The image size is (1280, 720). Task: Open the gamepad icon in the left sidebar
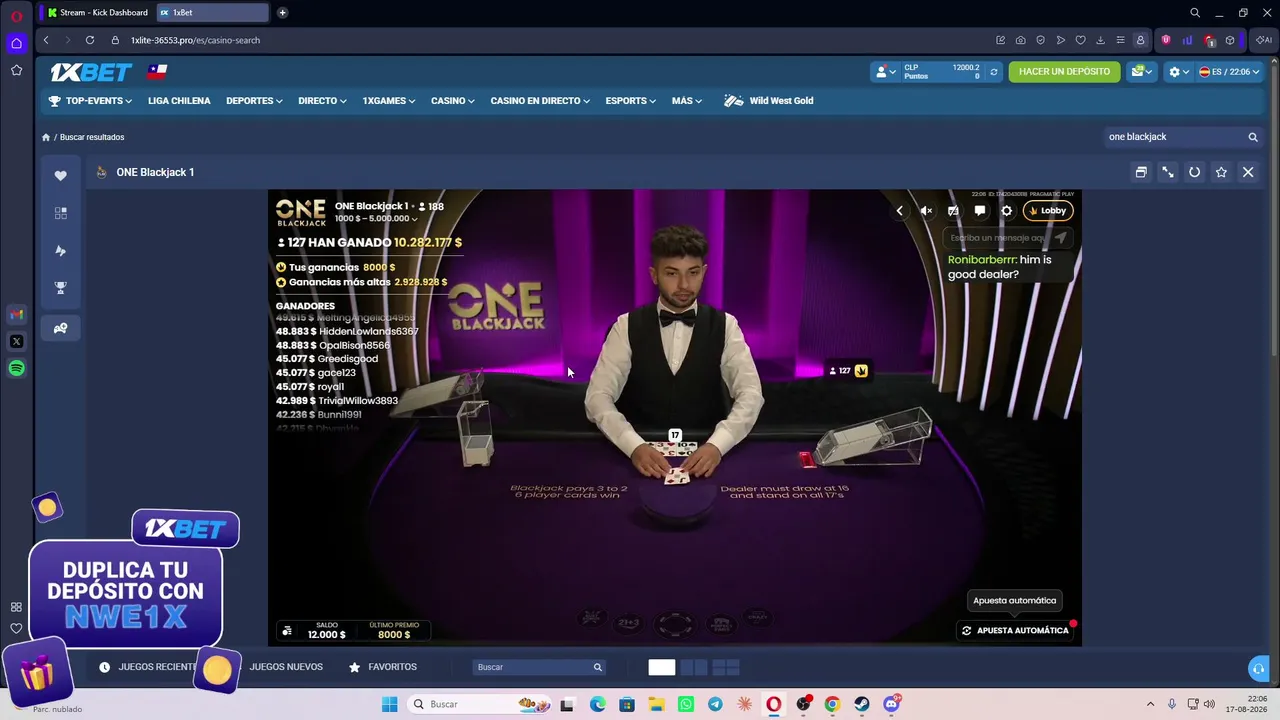click(x=60, y=328)
